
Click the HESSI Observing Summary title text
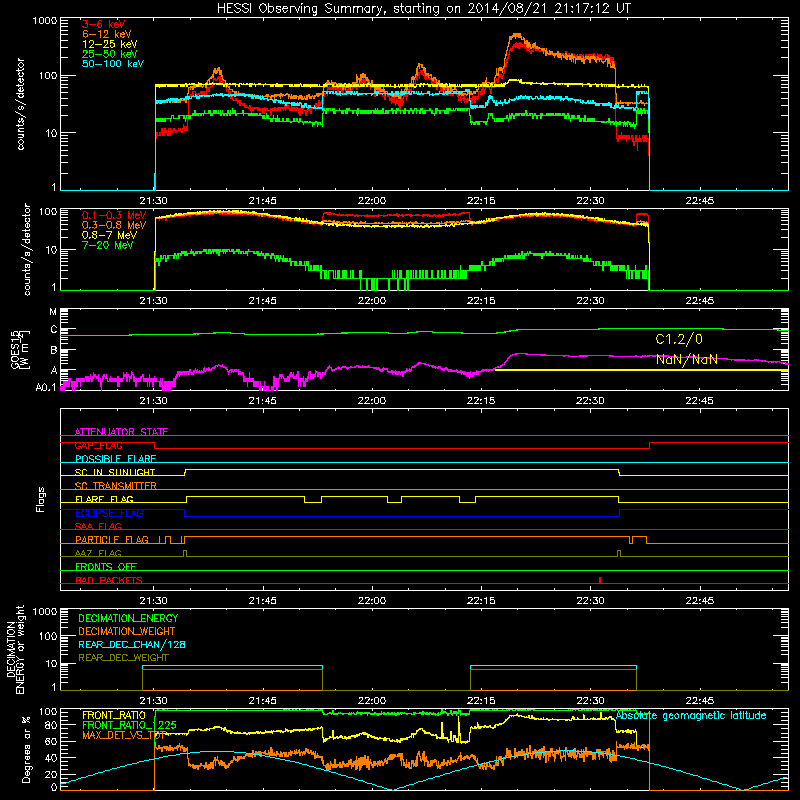click(x=424, y=8)
